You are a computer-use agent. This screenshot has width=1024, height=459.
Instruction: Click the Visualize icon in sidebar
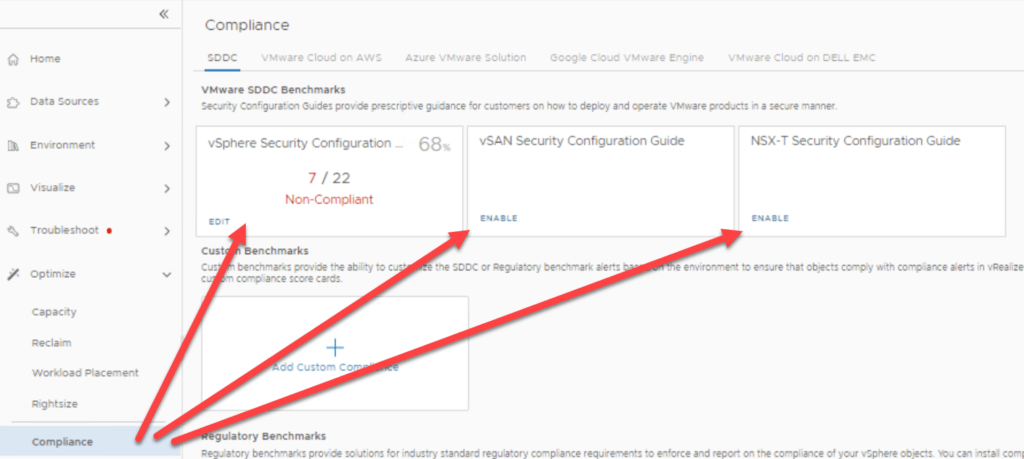[x=12, y=188]
